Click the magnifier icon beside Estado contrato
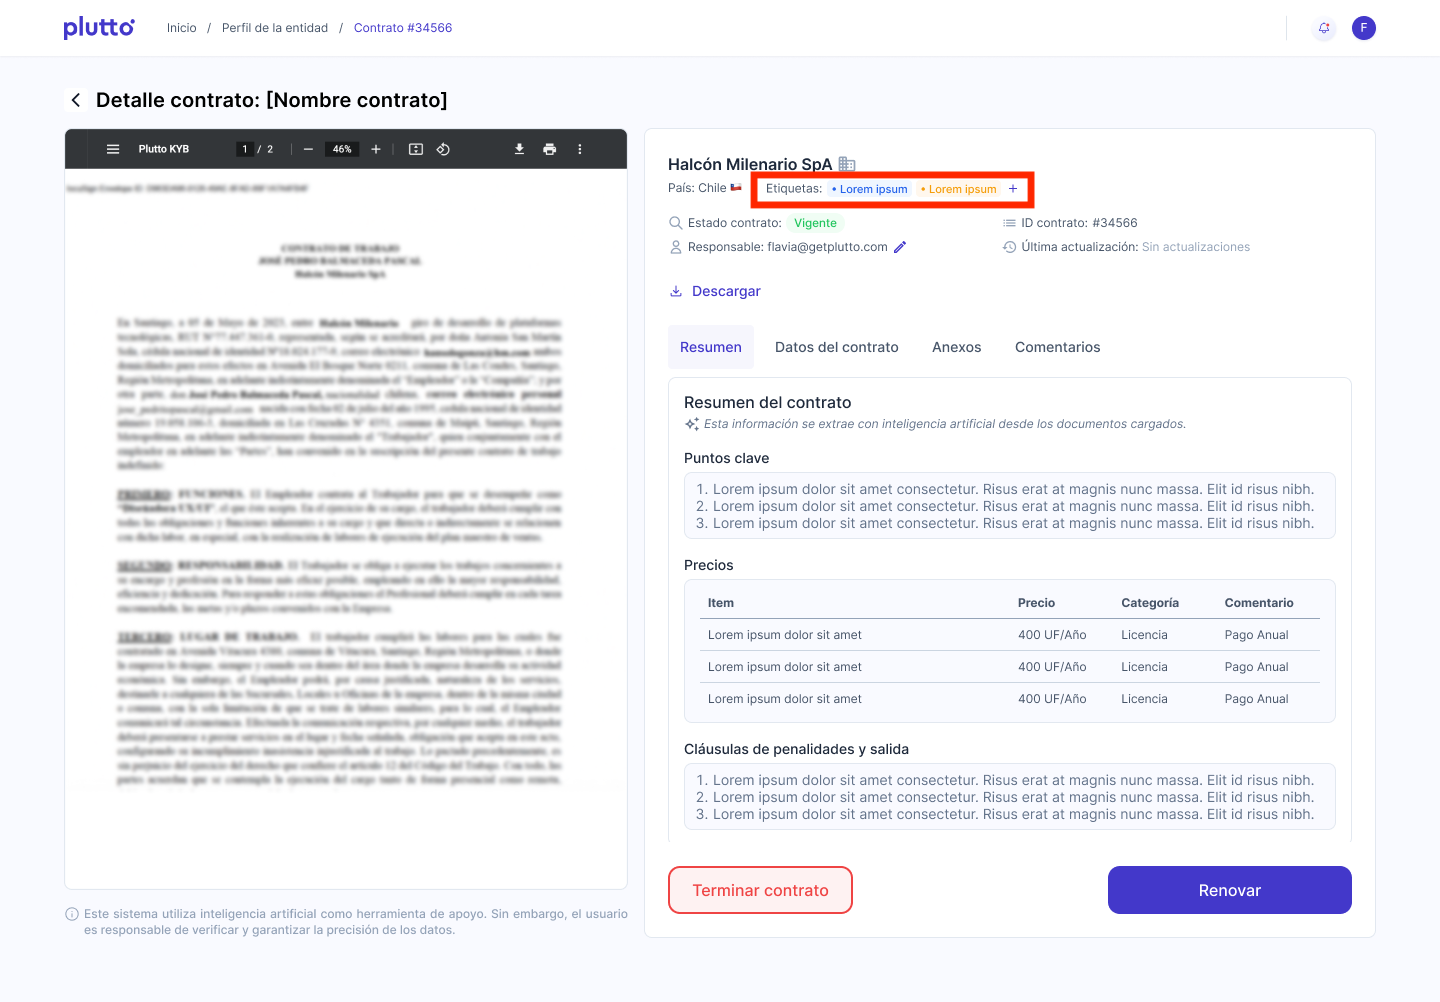The image size is (1440, 1002). pos(676,223)
